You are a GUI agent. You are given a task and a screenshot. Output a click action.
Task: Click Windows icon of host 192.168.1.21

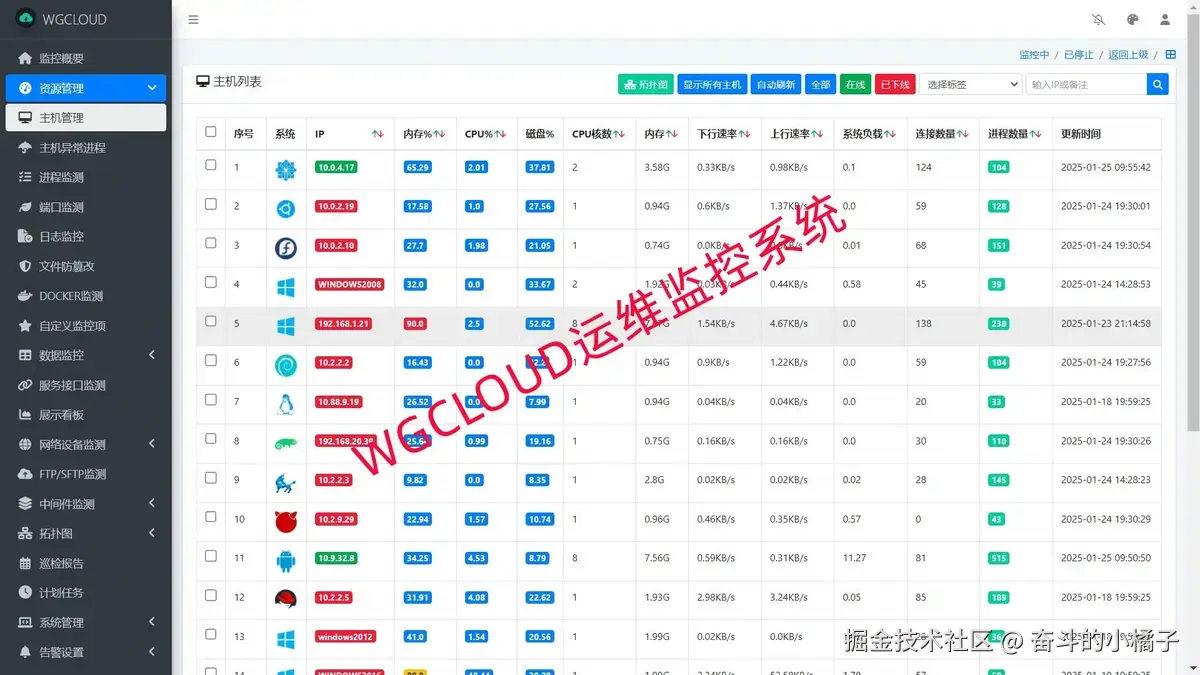[285, 326]
